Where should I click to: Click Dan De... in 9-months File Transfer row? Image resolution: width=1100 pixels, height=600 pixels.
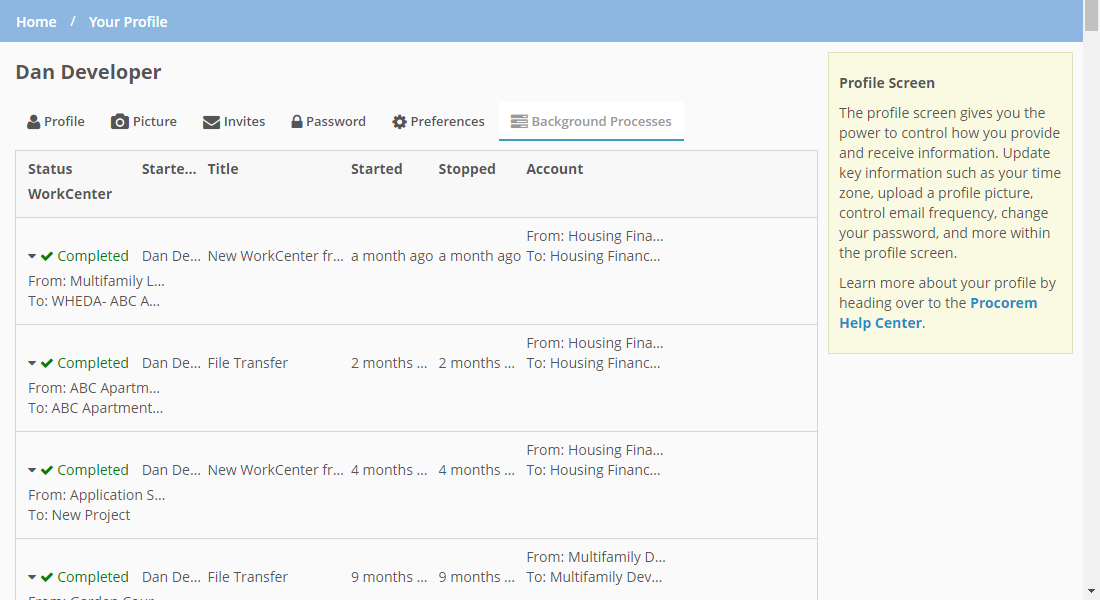coord(171,578)
